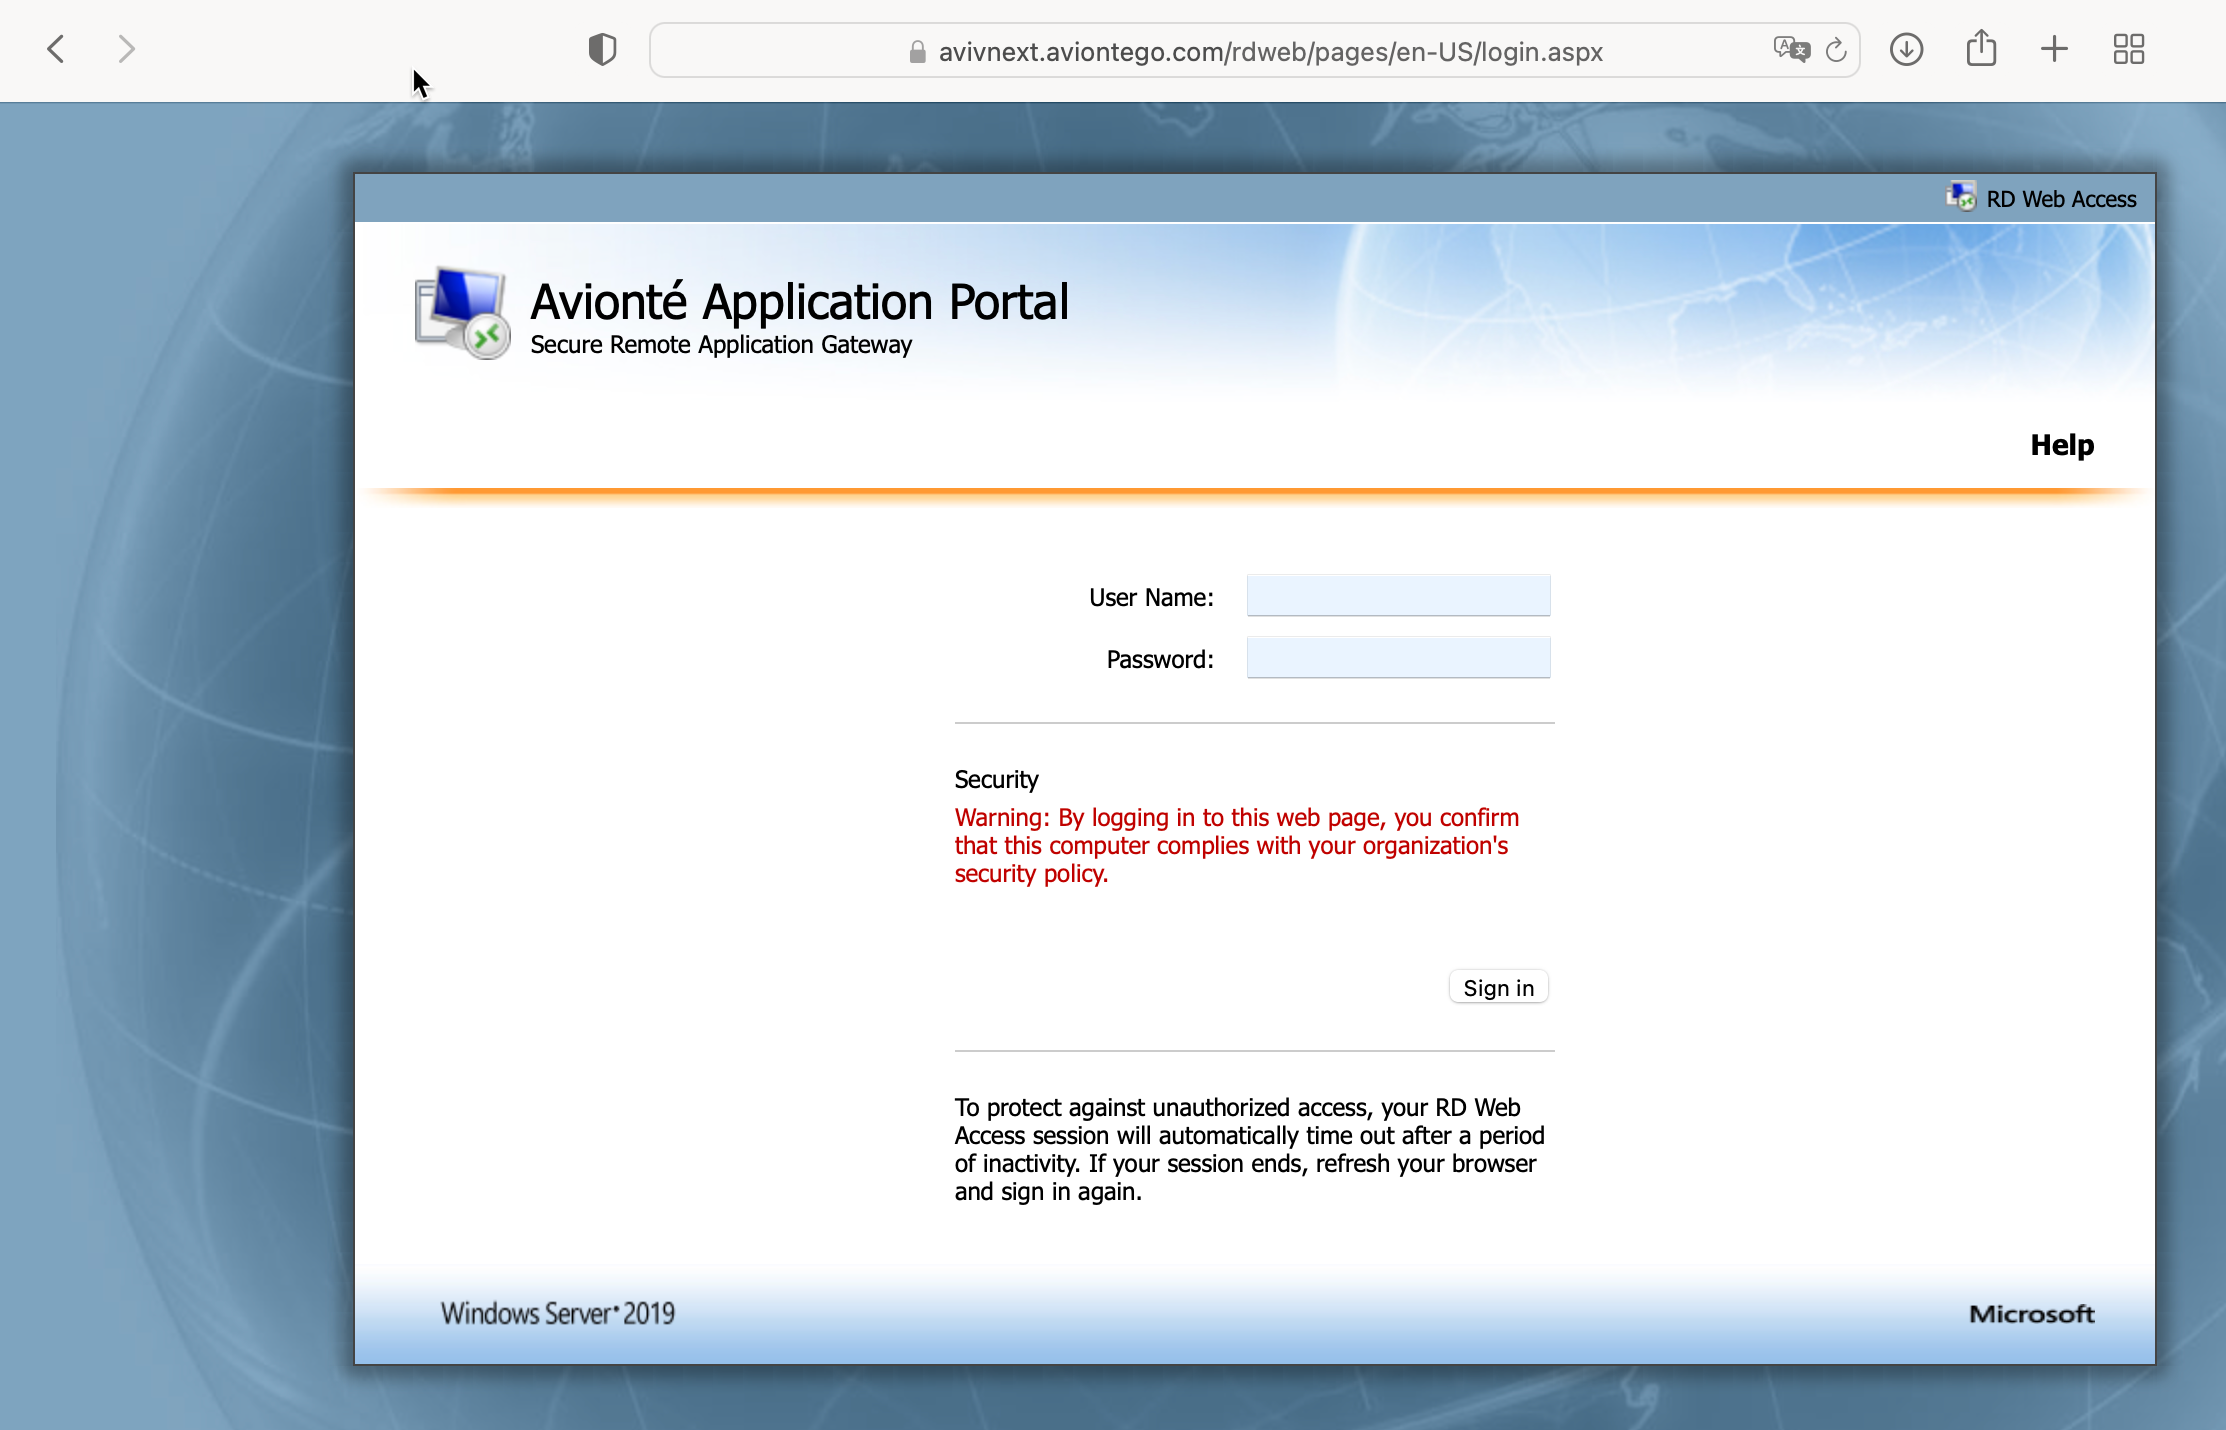The image size is (2226, 1430).
Task: Open the Safari downloads icon
Action: pyautogui.click(x=1906, y=49)
